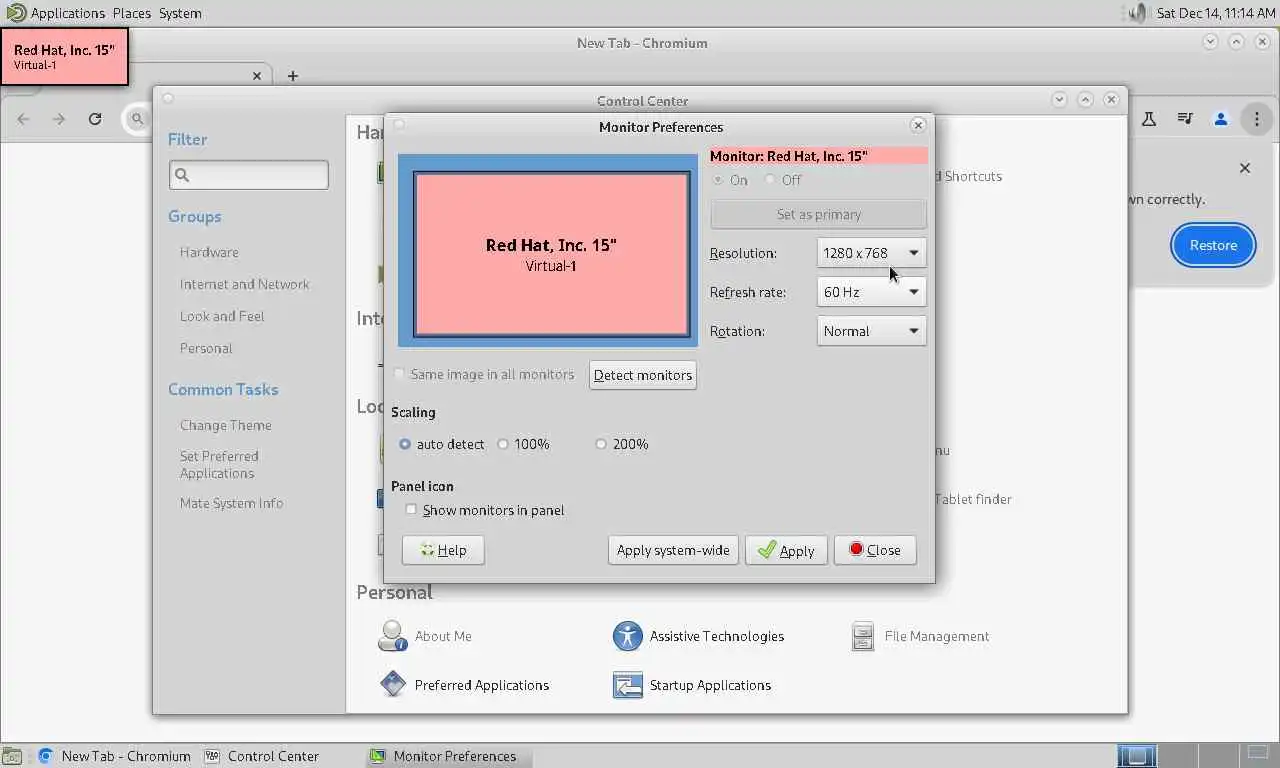
Task: Open Chromium three-dot menu
Action: 1256,119
